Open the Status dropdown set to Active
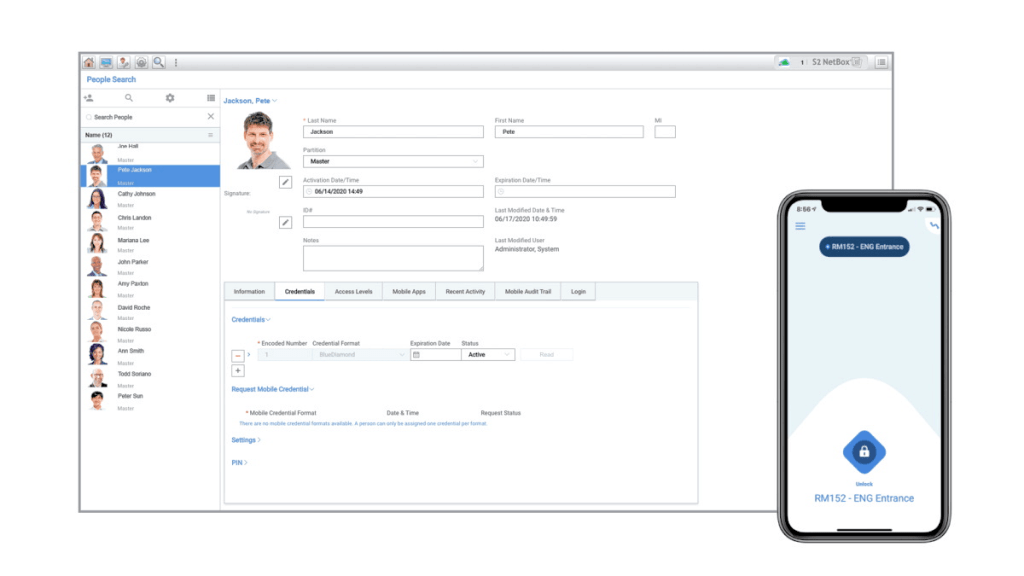The width and height of the screenshot is (1024, 576). pos(488,355)
